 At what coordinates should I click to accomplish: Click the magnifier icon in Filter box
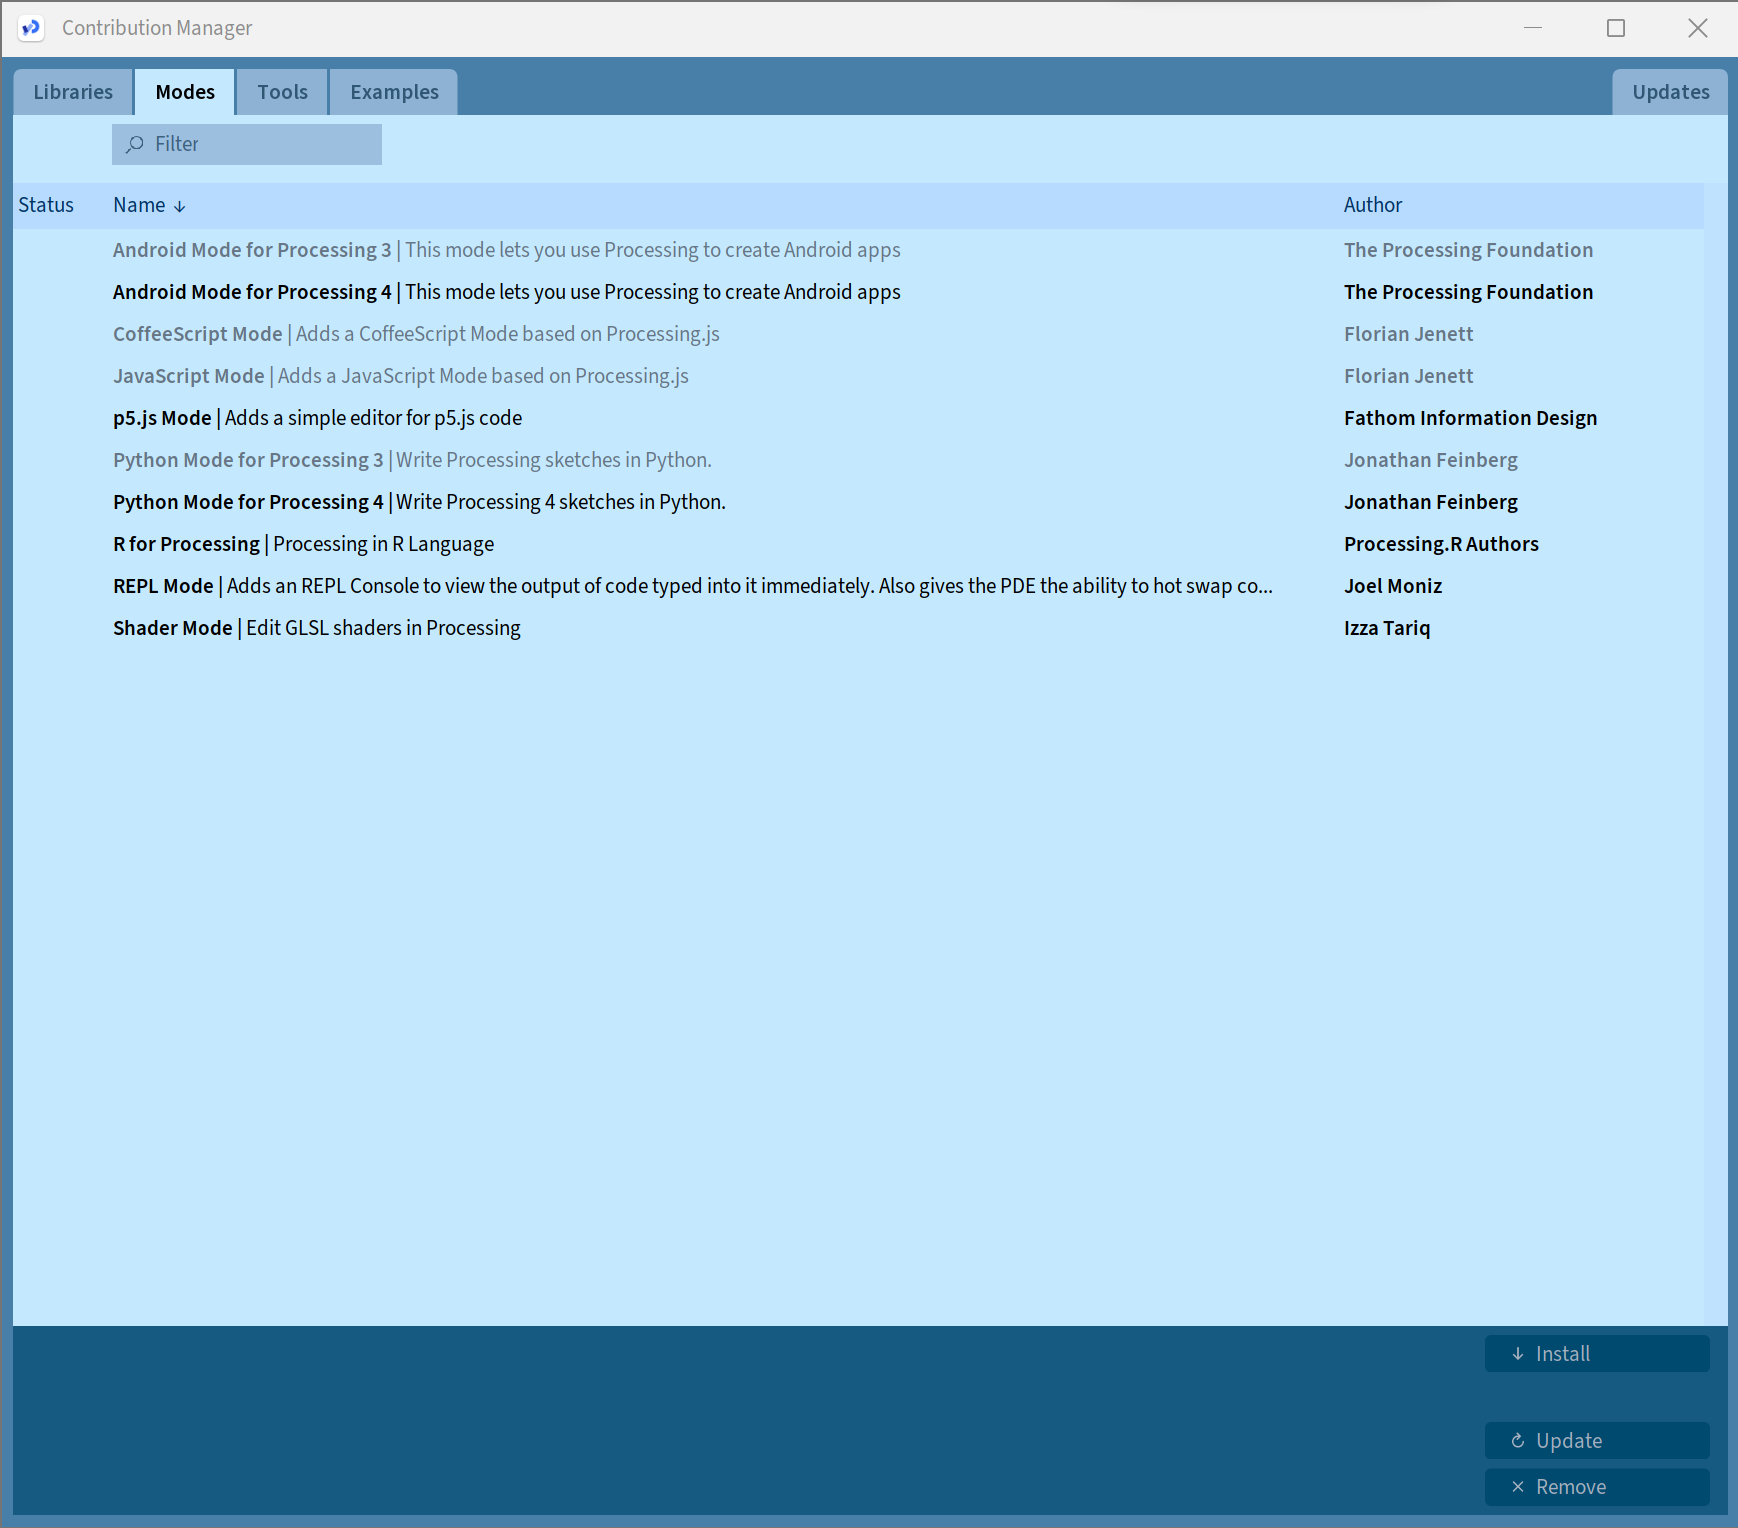135,145
